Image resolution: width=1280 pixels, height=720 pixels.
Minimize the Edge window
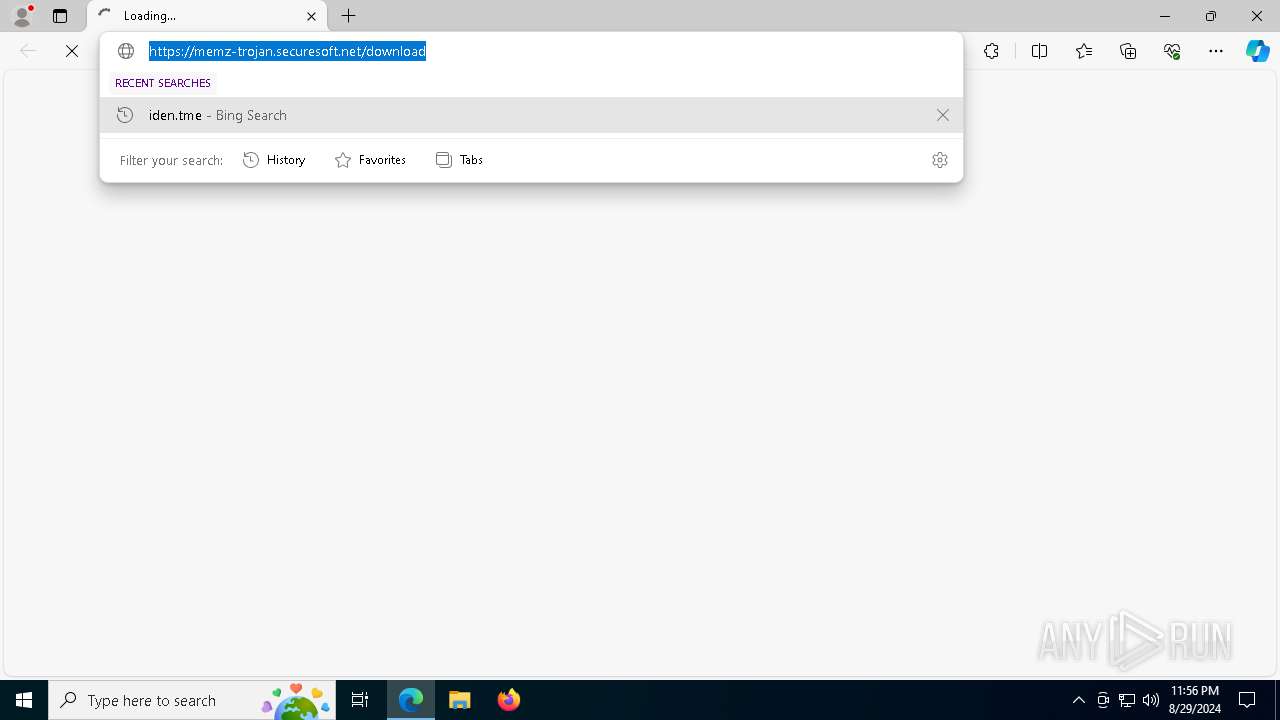pos(1165,16)
